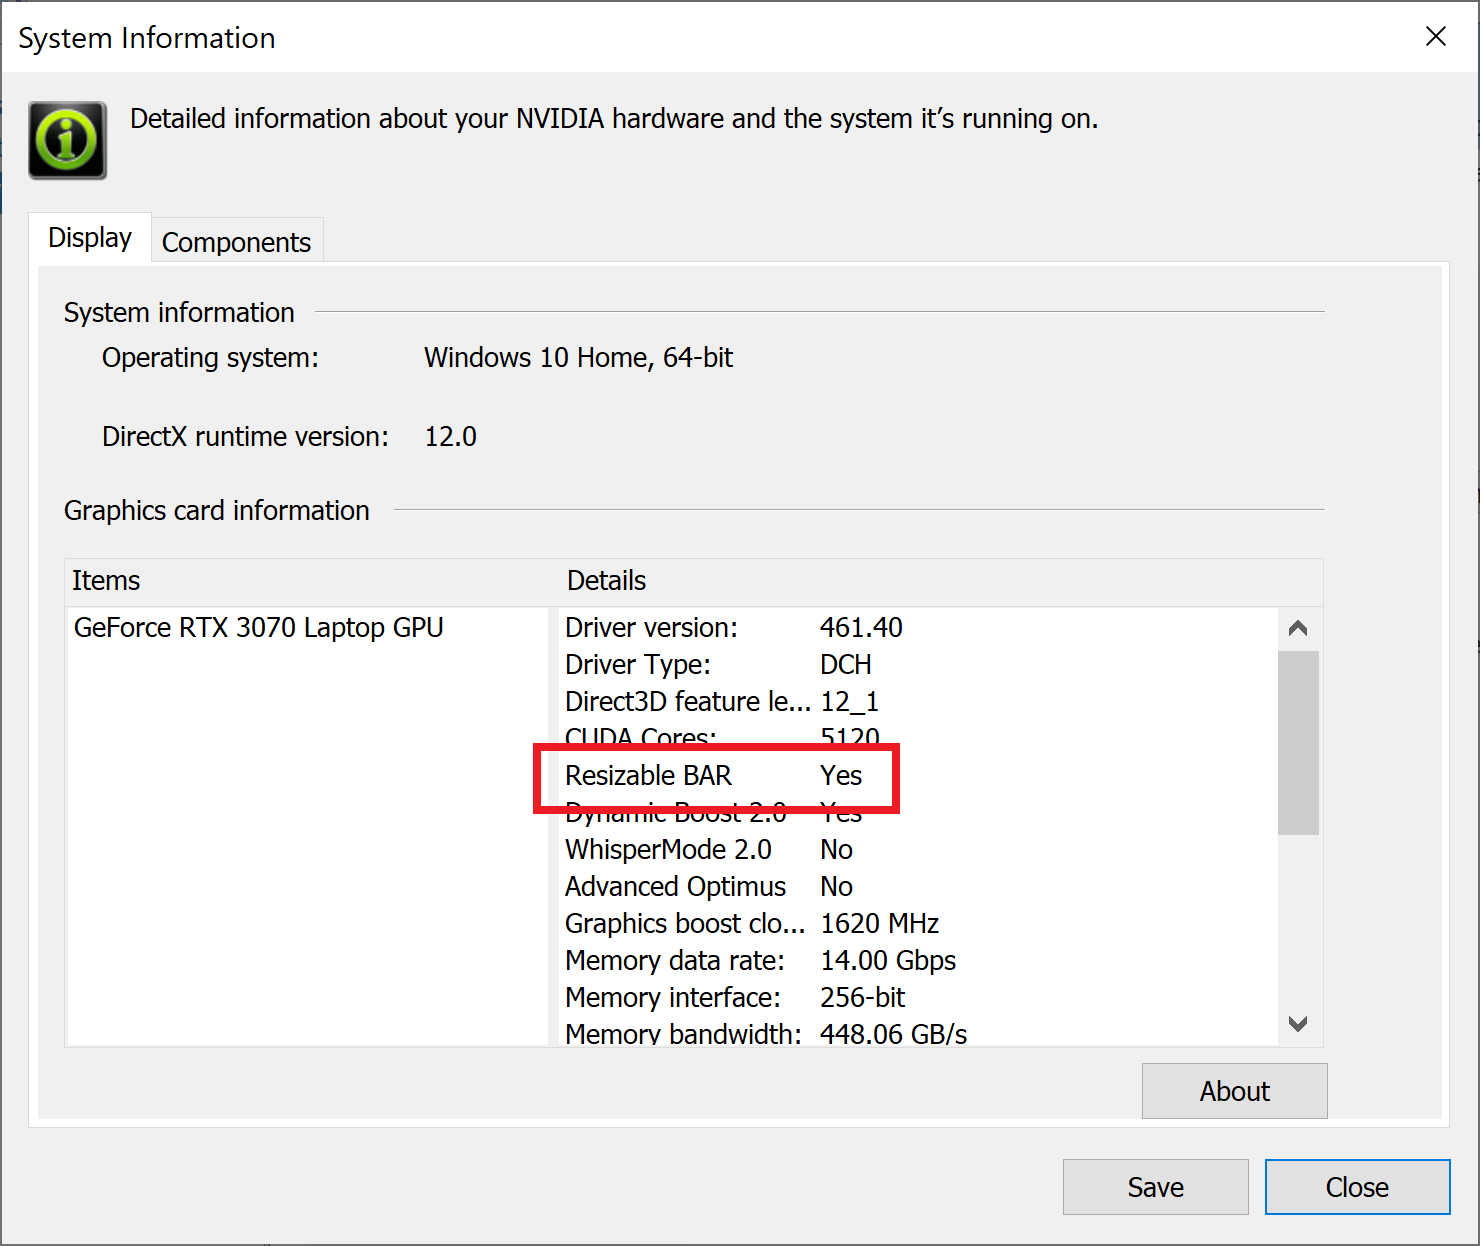This screenshot has width=1480, height=1246.
Task: Click the details list scrollbar thumb
Action: tap(1297, 742)
